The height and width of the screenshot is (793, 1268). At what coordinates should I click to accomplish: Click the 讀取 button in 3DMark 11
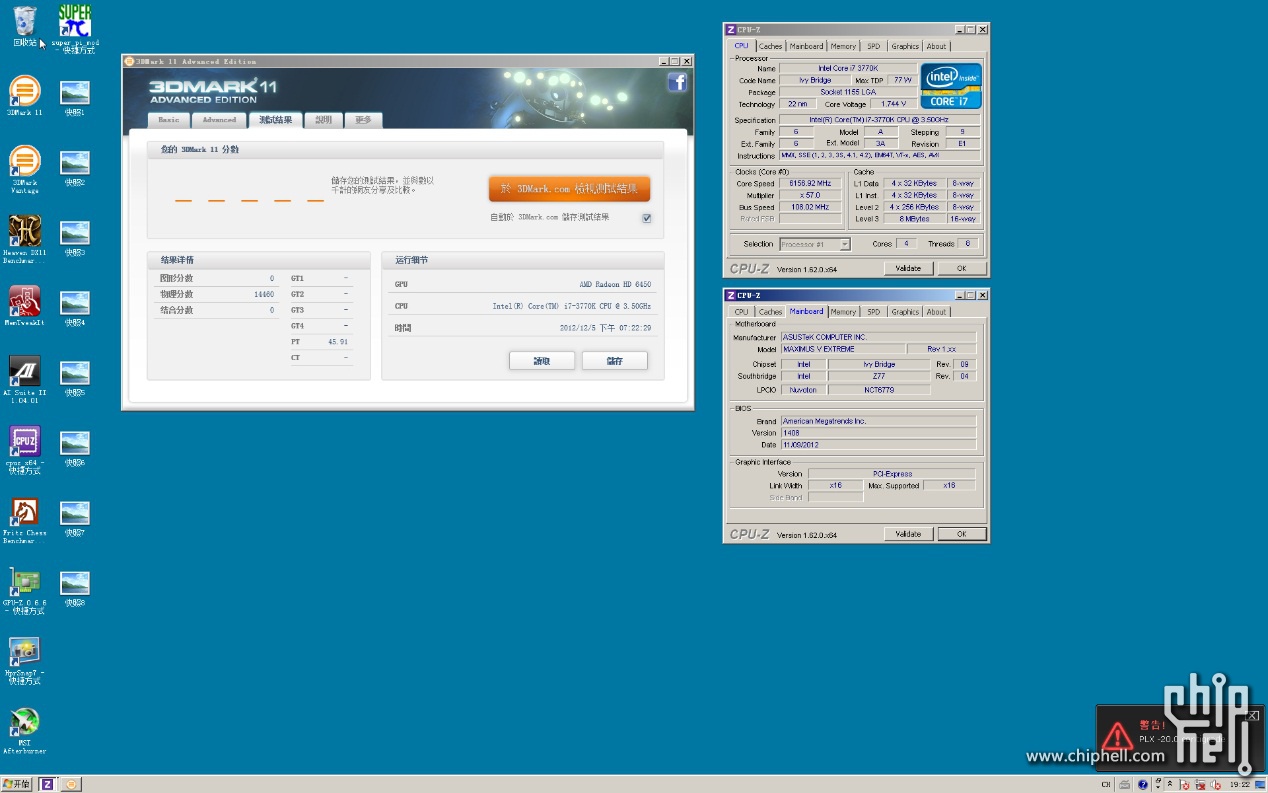coord(542,361)
